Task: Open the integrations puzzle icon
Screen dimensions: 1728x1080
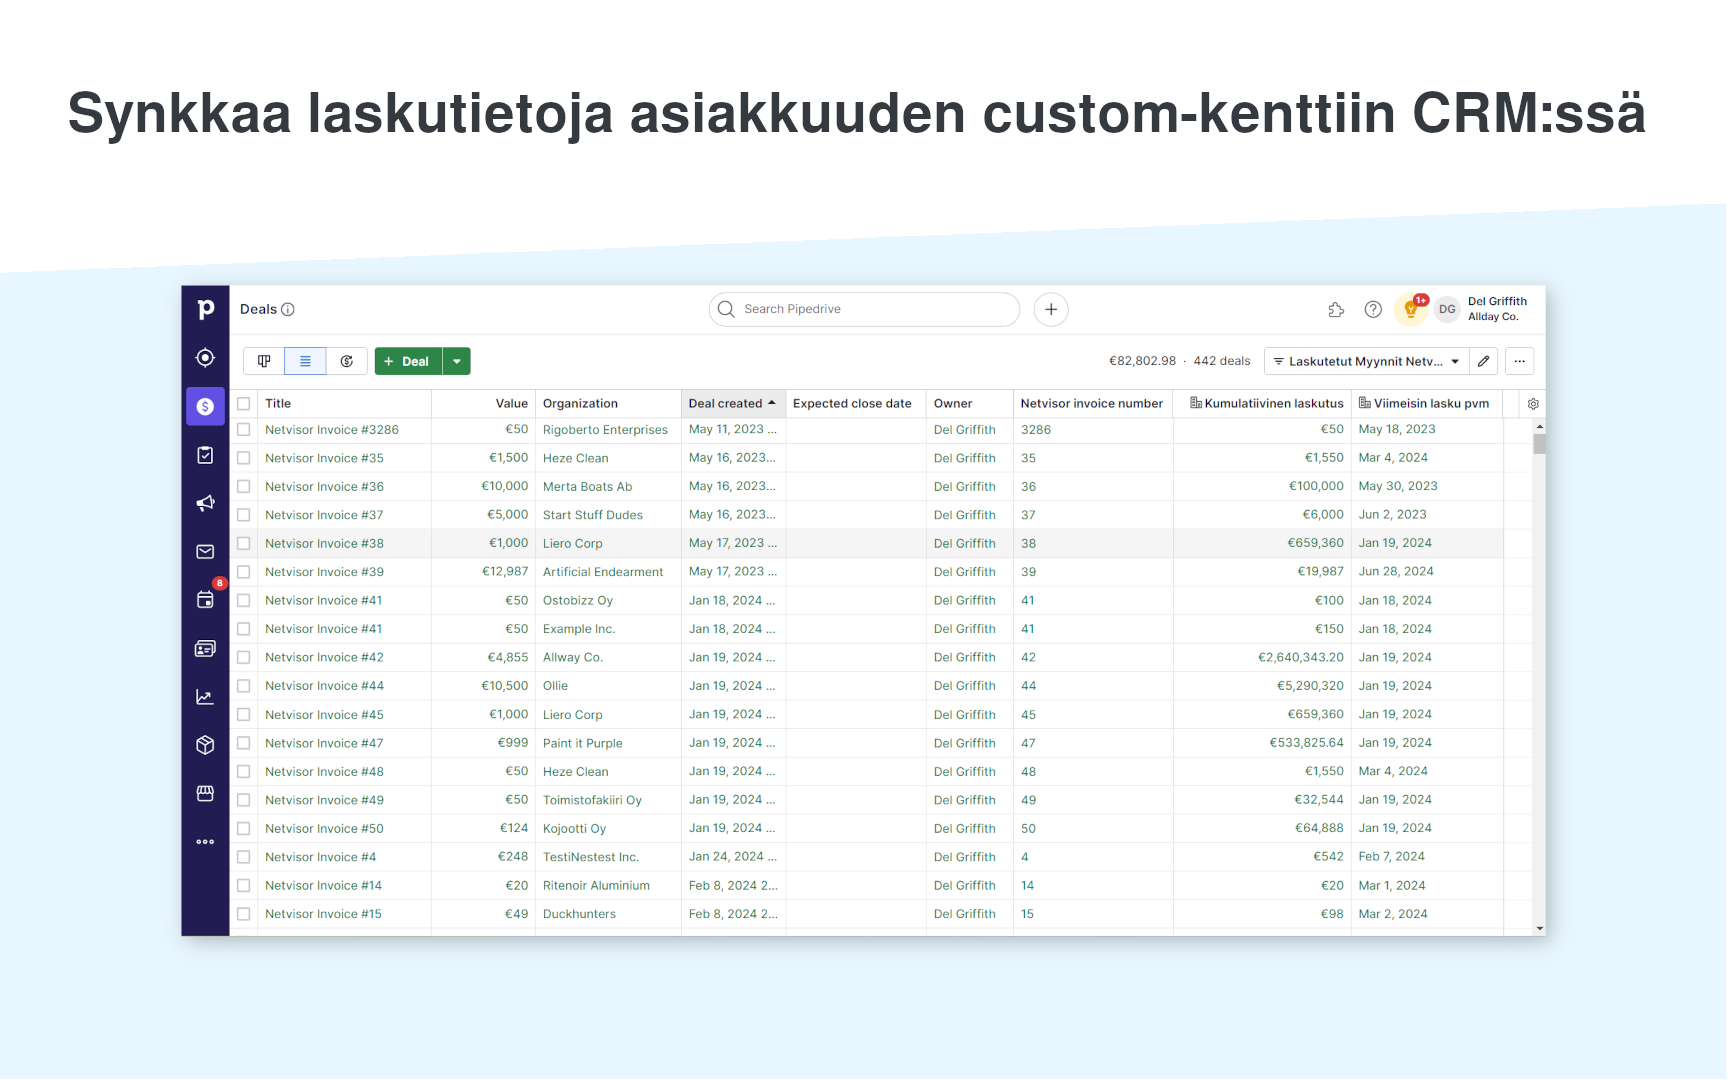Action: [x=1336, y=310]
